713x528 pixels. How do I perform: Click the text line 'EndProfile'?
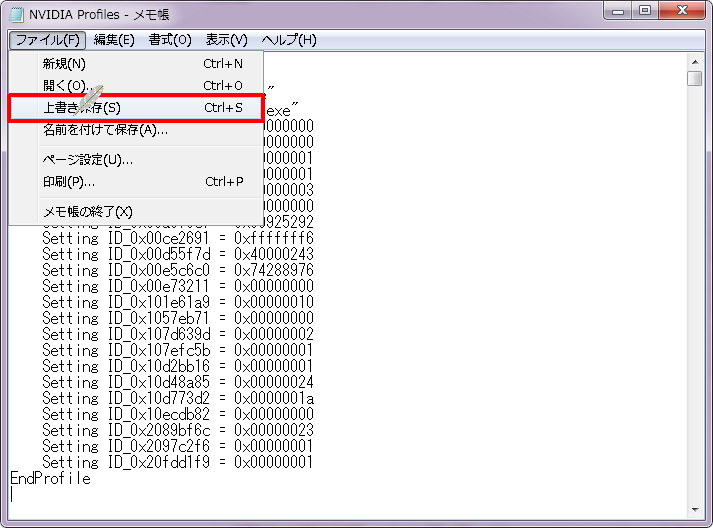coord(50,478)
